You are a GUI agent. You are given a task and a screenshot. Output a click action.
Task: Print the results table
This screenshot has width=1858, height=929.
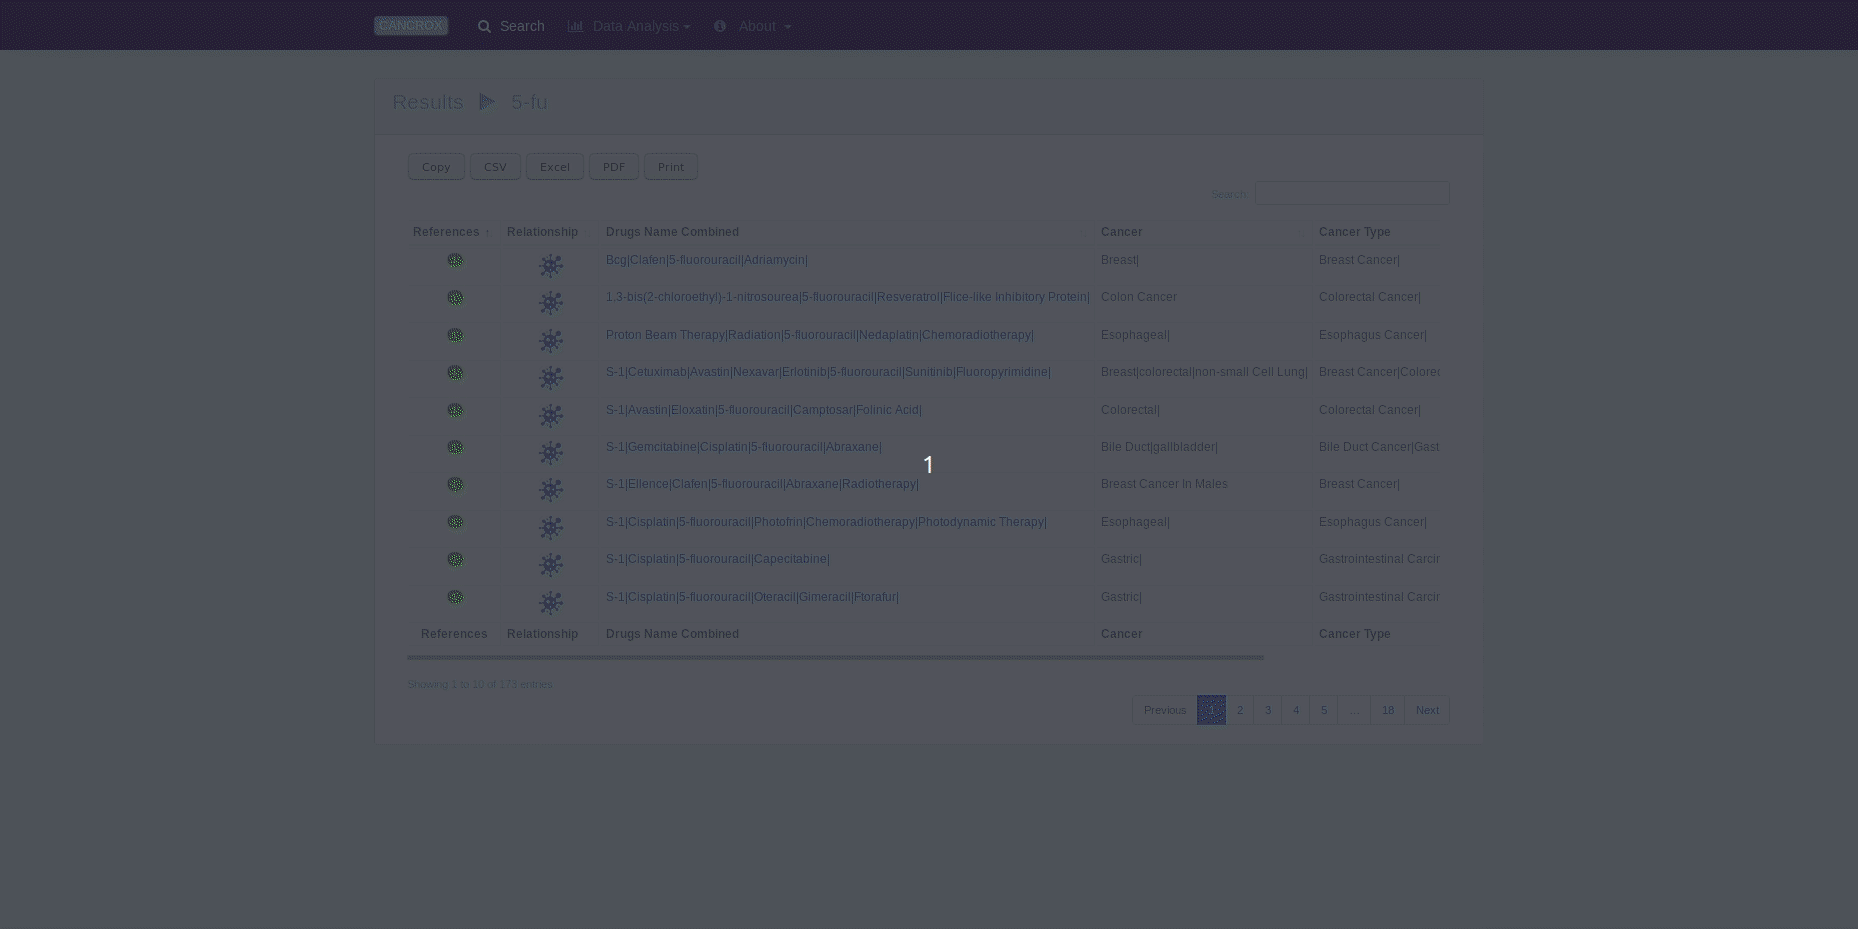671,167
